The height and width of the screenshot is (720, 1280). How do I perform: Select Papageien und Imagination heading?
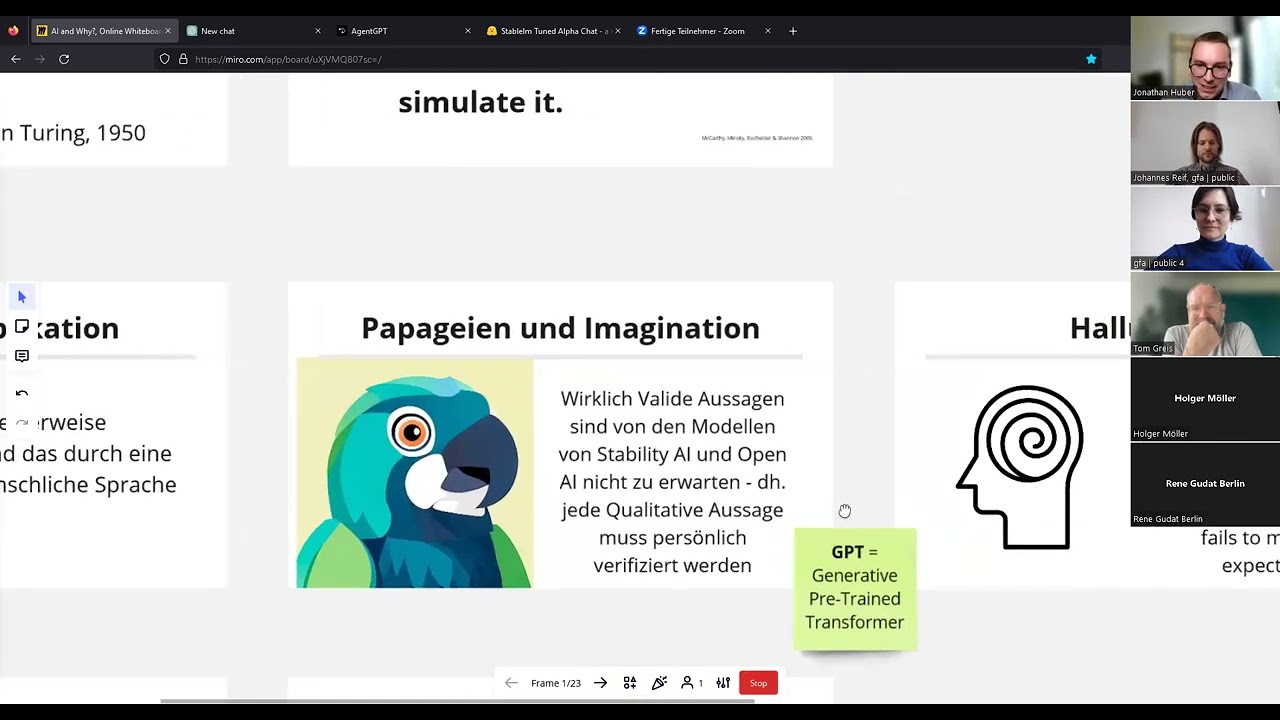pyautogui.click(x=560, y=328)
